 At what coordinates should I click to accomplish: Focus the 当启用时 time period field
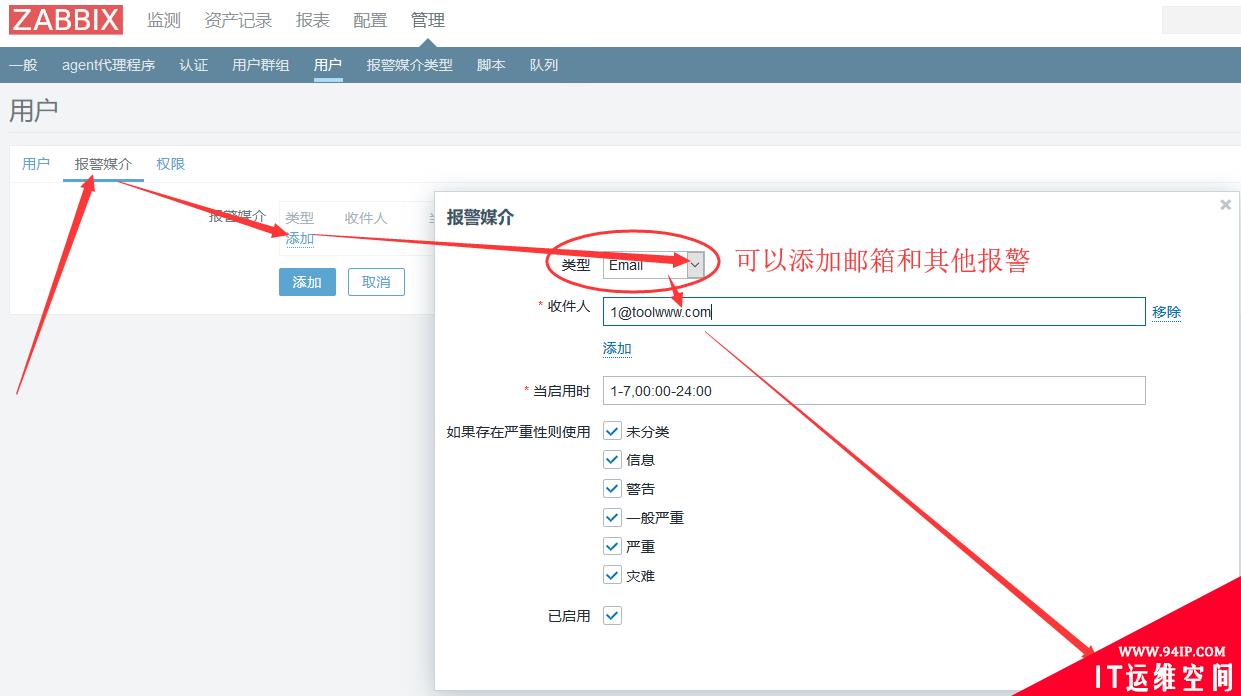pos(874,390)
